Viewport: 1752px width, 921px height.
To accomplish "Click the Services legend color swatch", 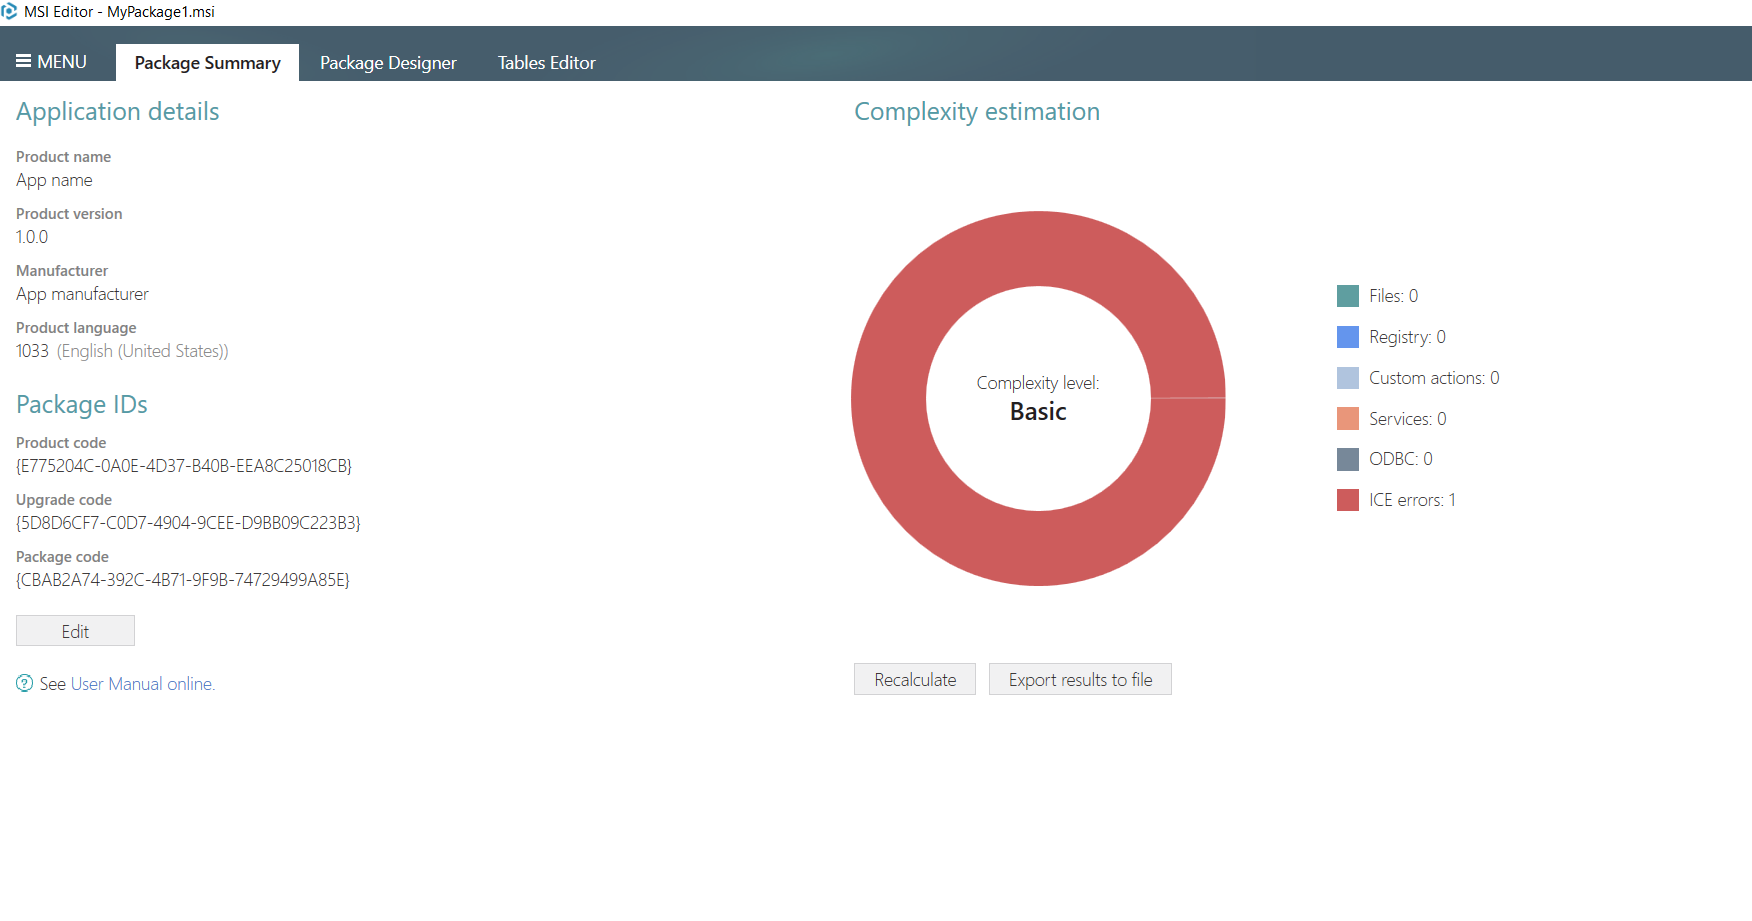I will pyautogui.click(x=1348, y=419).
